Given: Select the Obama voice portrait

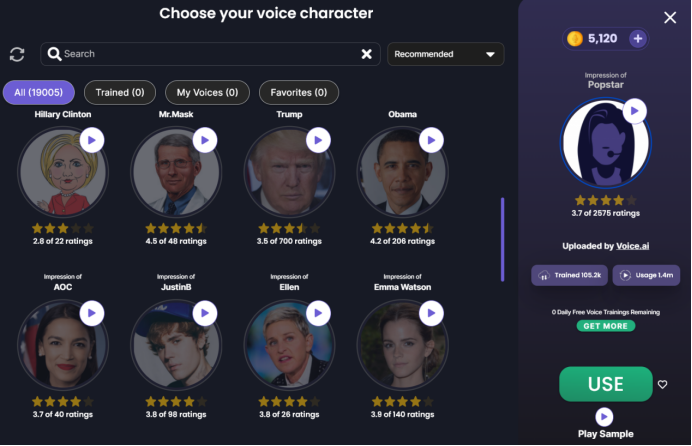Looking at the screenshot, I should coord(402,172).
